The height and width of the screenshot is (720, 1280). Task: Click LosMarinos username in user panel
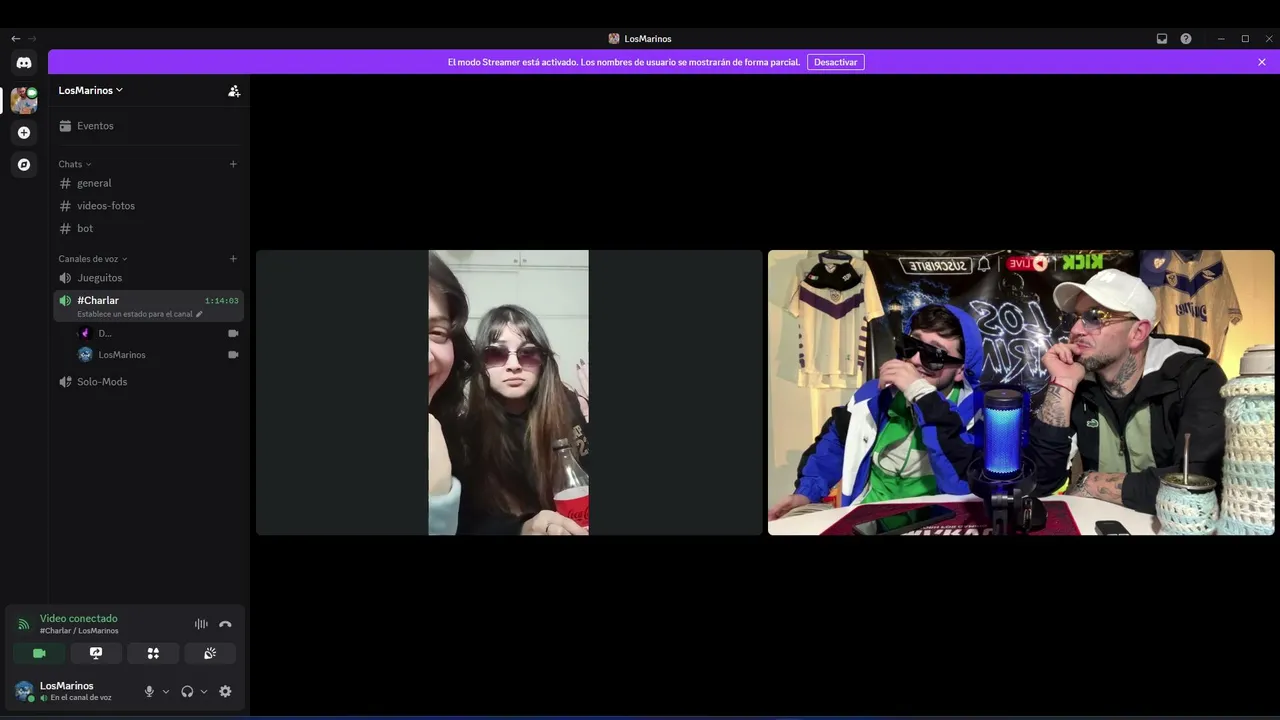coord(67,686)
